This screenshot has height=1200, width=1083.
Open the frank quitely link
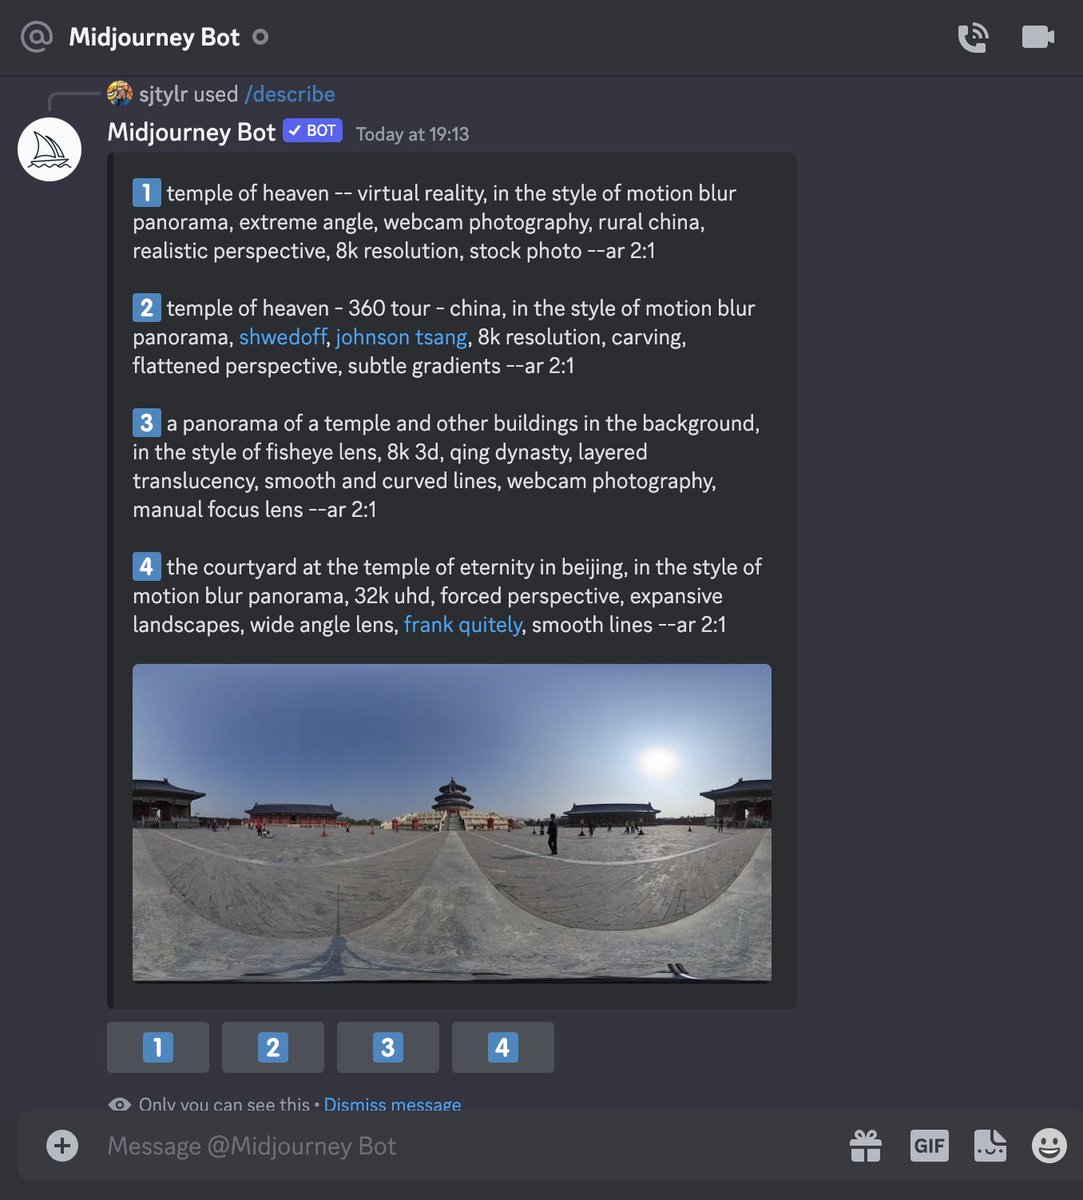pyautogui.click(x=463, y=625)
